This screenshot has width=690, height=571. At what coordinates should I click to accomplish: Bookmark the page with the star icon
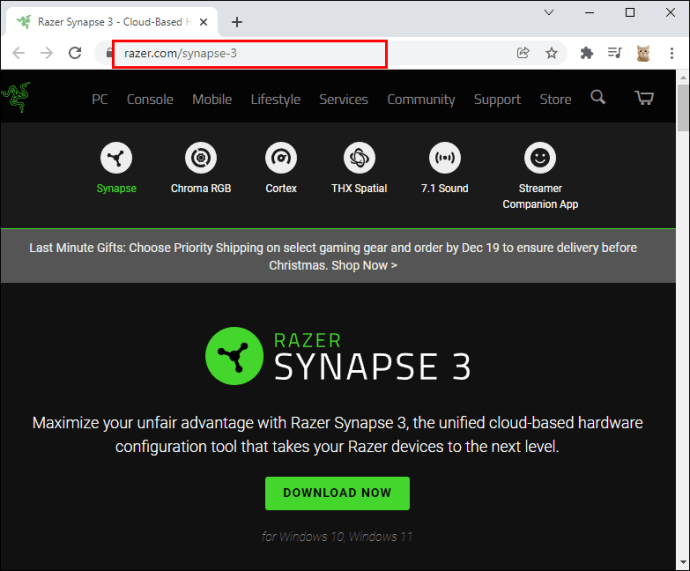551,53
